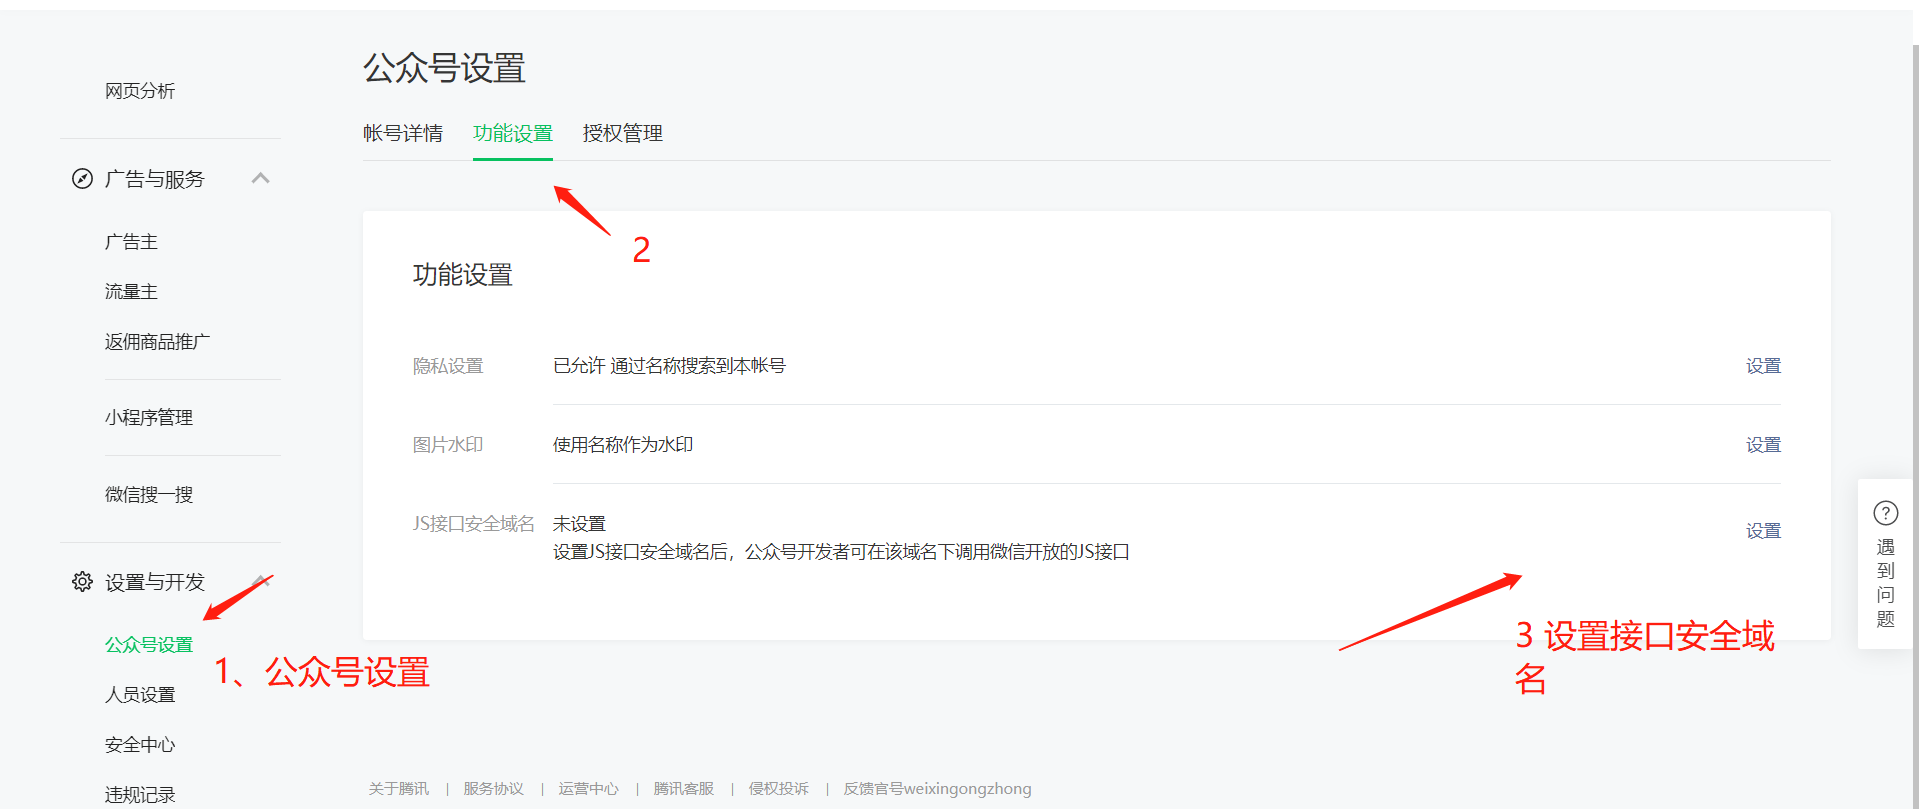Click the 隐私设置 row label

pyautogui.click(x=448, y=366)
